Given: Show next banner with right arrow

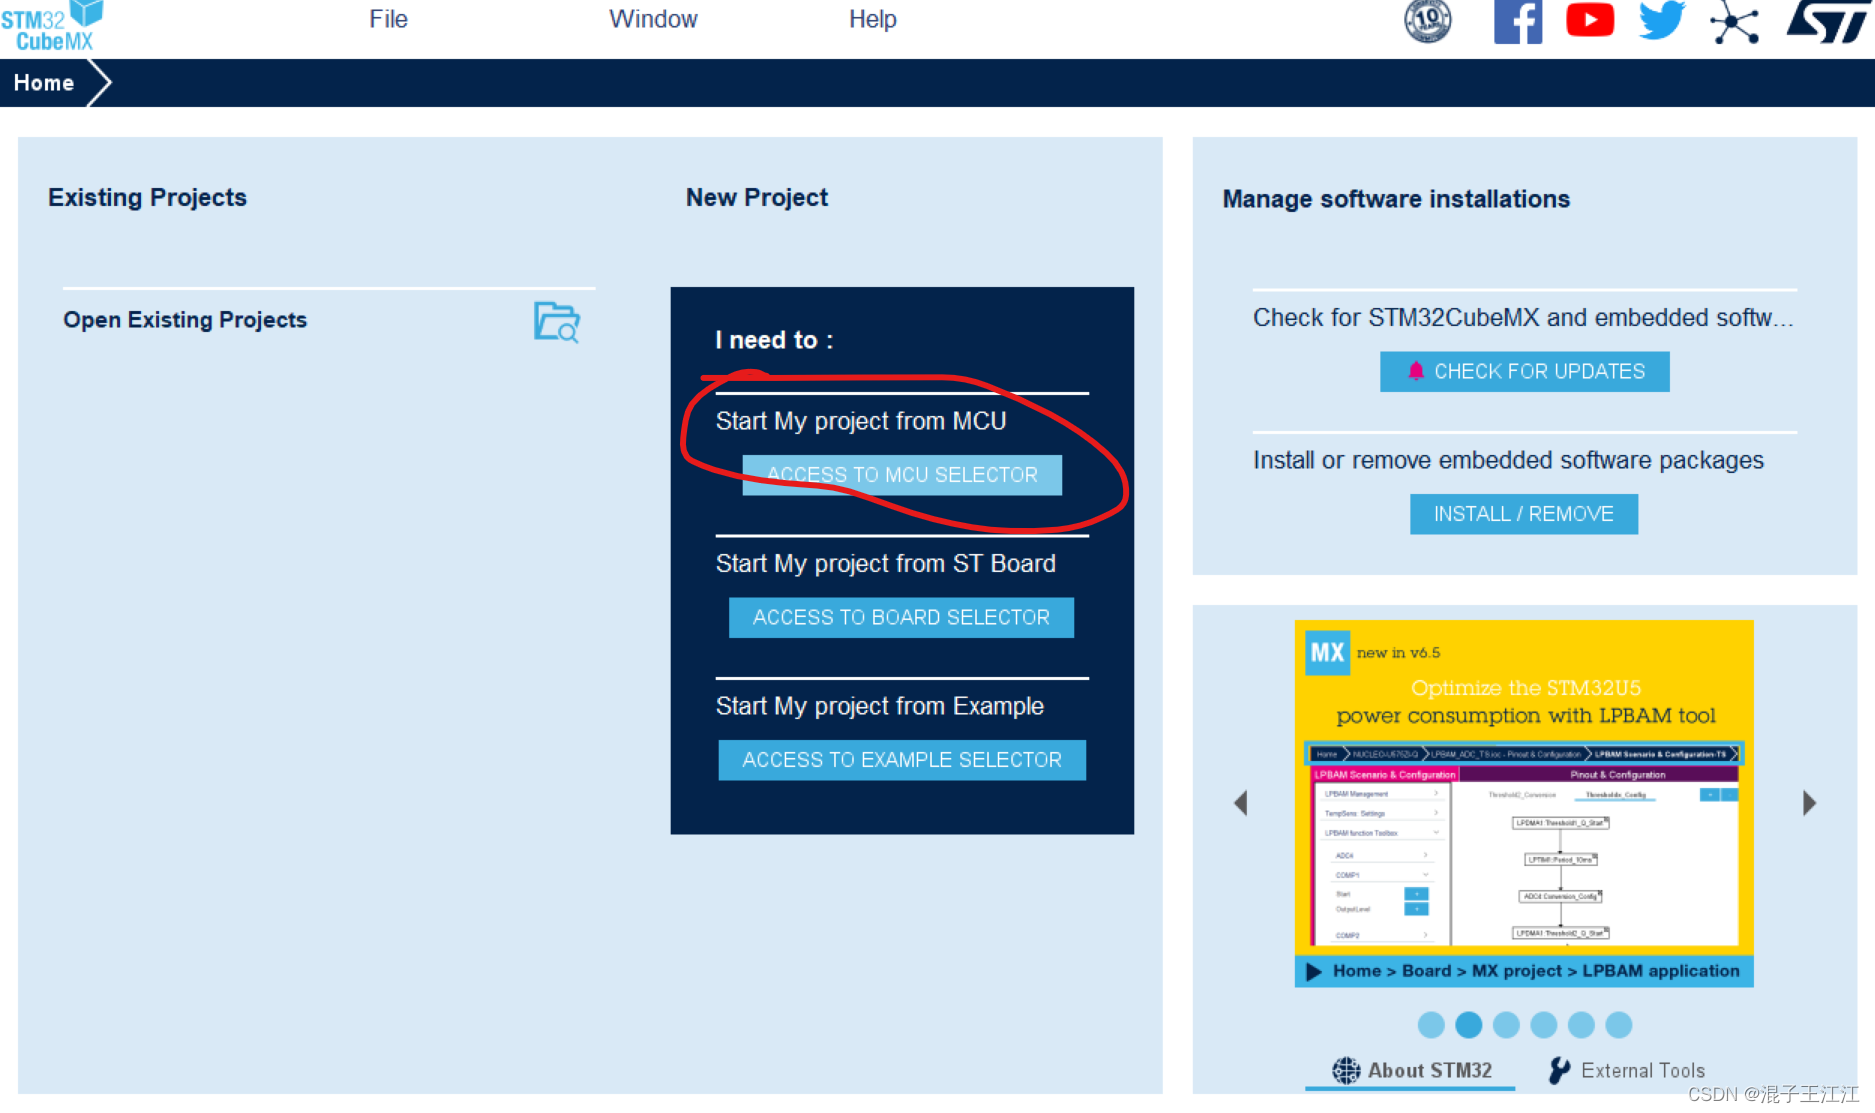Looking at the screenshot, I should click(1809, 803).
